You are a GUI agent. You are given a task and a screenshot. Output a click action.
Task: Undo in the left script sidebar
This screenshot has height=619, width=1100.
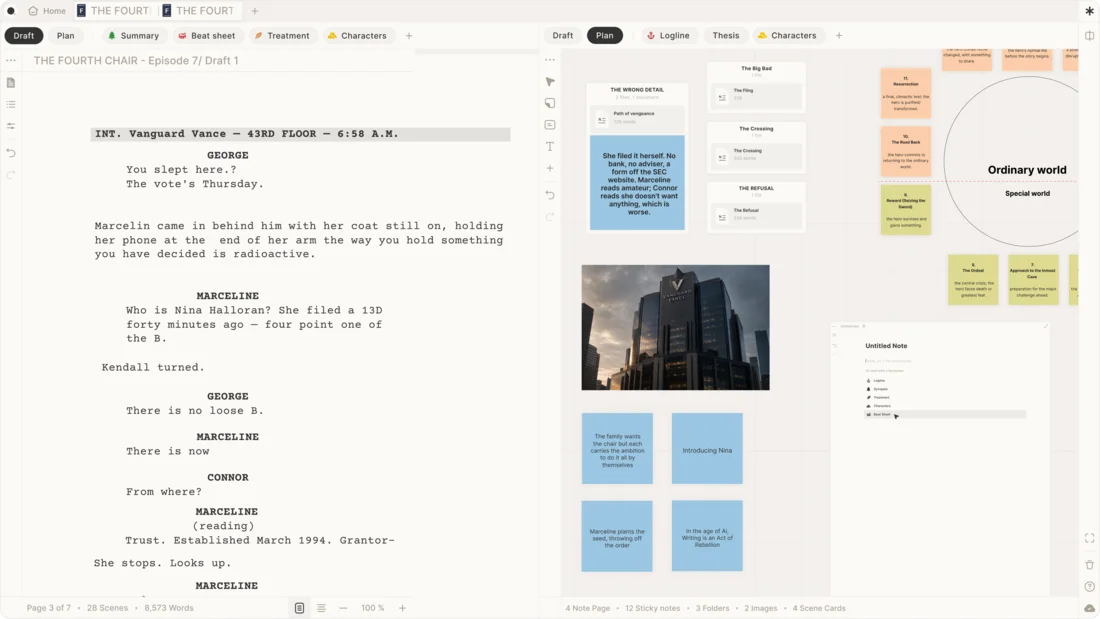point(11,153)
